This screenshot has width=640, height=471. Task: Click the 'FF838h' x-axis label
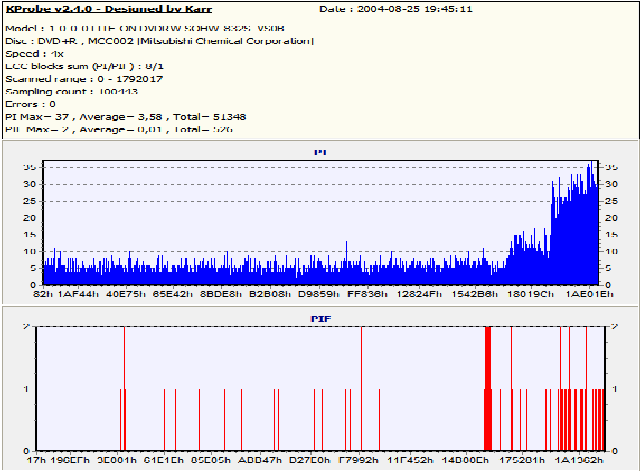(367, 294)
